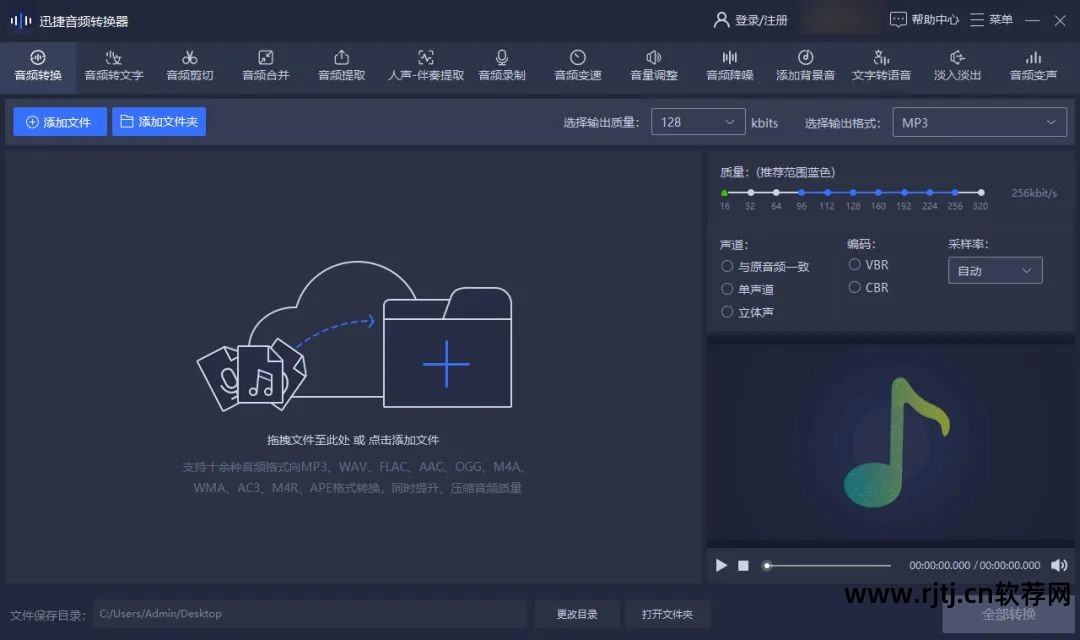Open the 菜单 menu at top right
Screen dimensions: 1080x640
[989, 19]
